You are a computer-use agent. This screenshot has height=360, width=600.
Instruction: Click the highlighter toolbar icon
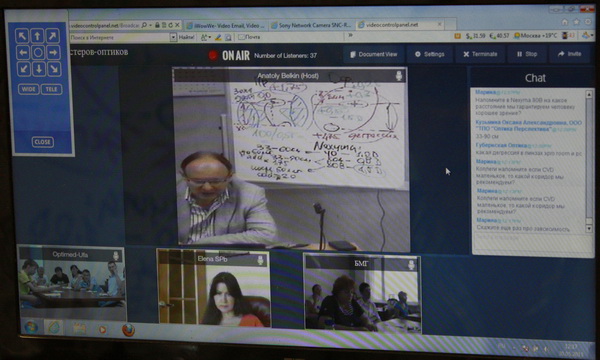click(218, 37)
